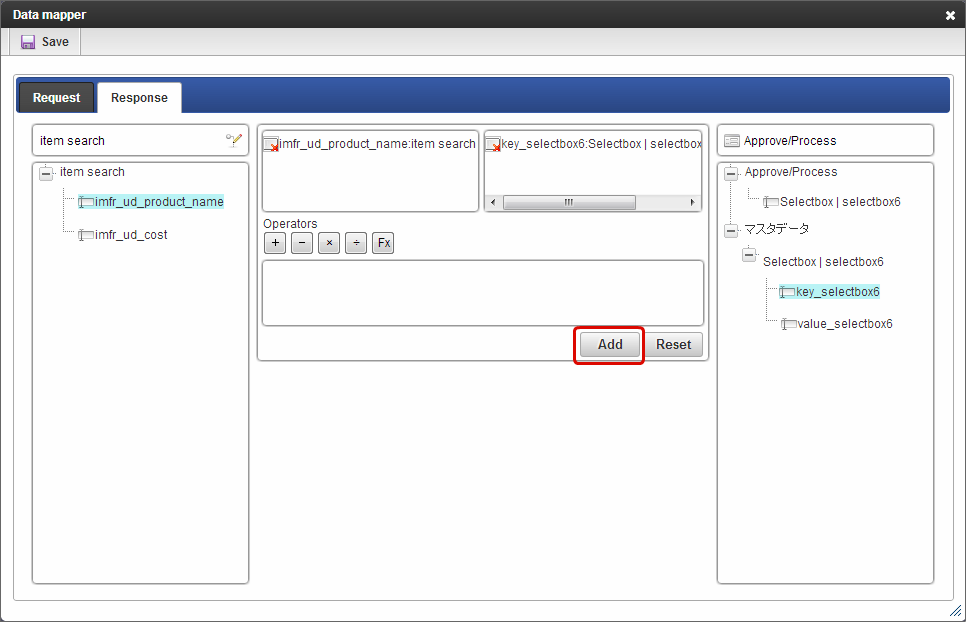Click the Add button
966x622 pixels.
610,345
